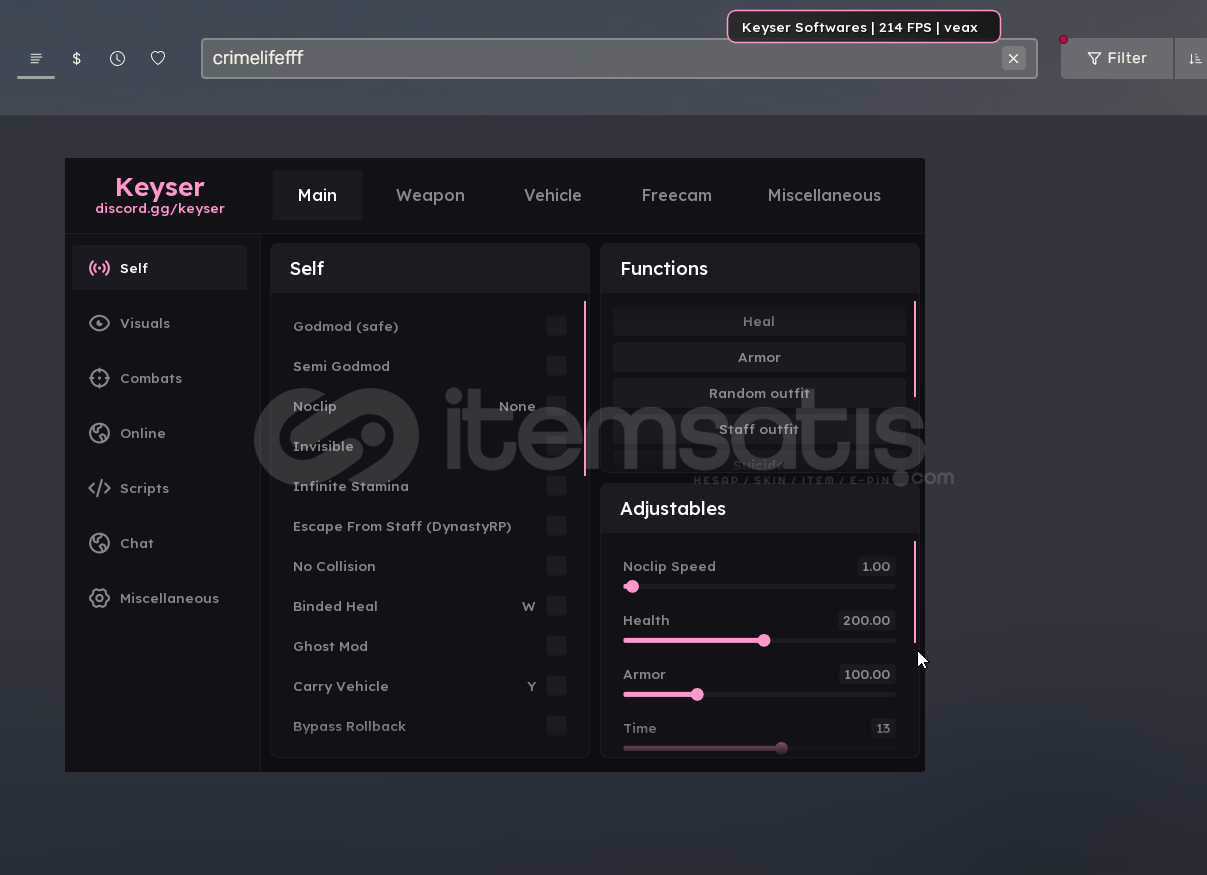Enable the Binded Heal checkbox

[556, 606]
